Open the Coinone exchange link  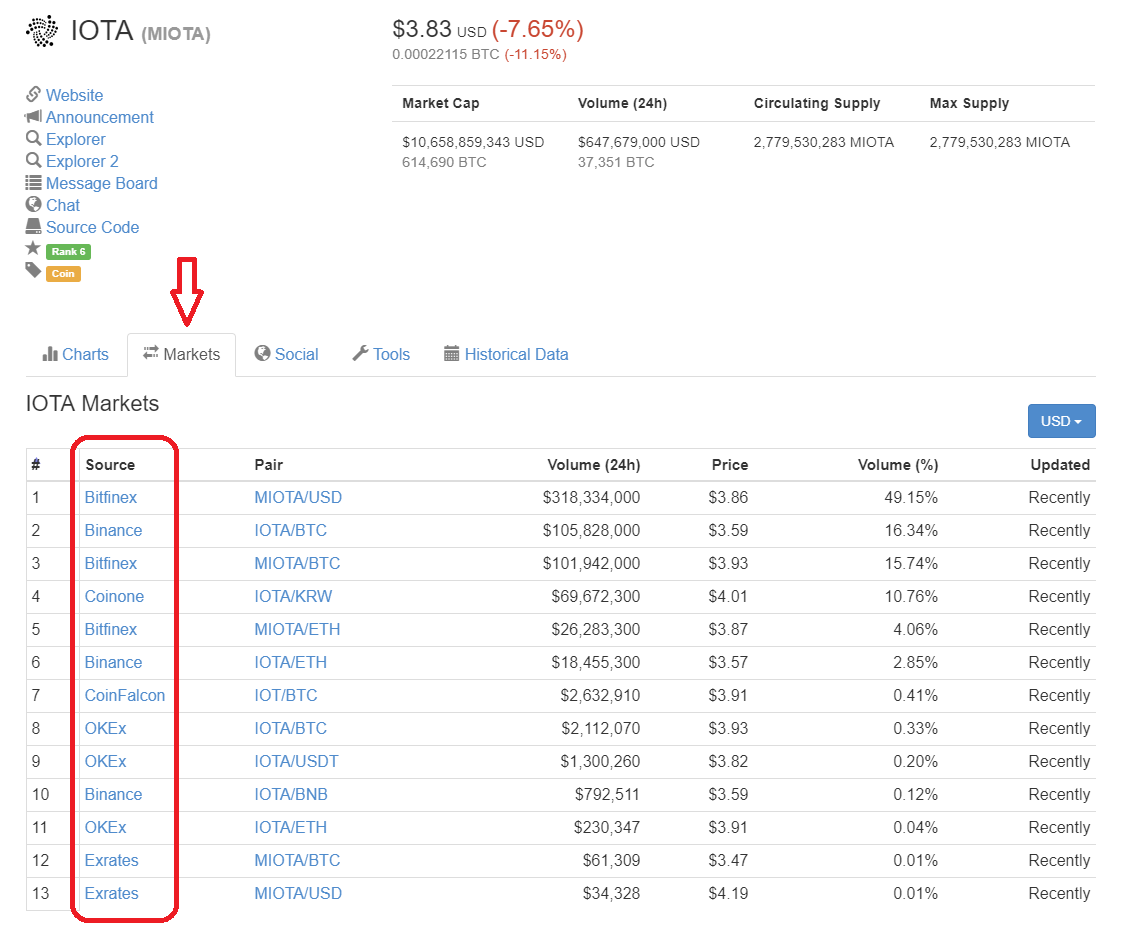pos(114,596)
